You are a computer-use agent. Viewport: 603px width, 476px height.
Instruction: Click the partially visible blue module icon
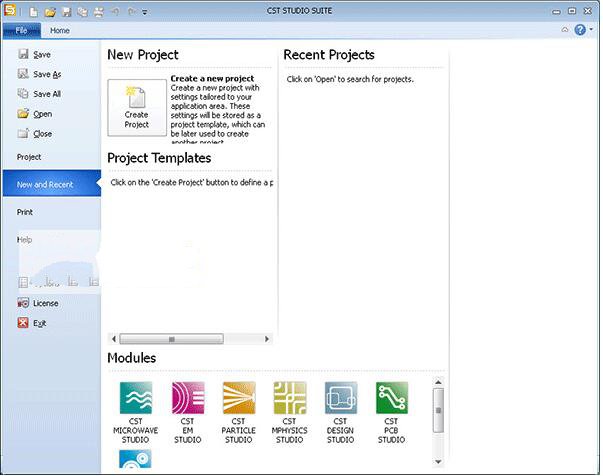(x=135, y=459)
